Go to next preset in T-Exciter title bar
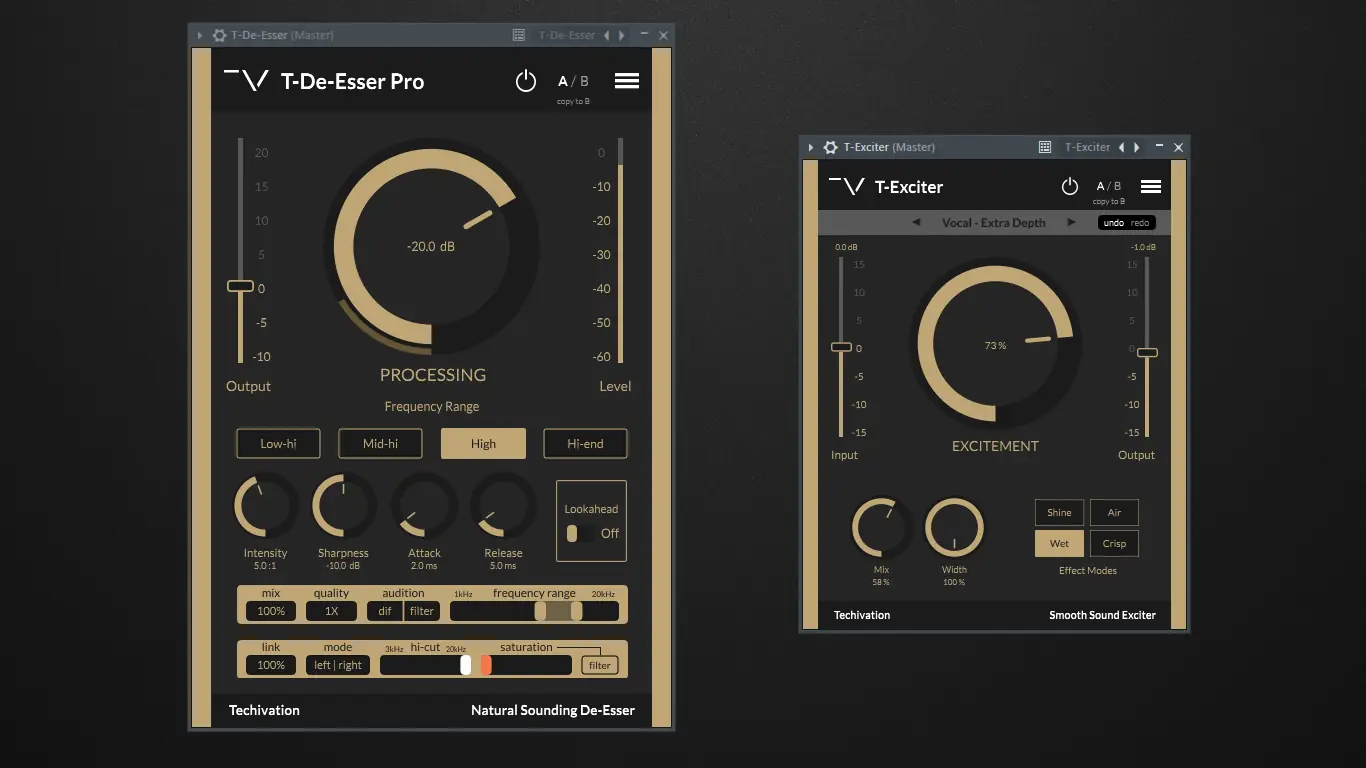 coord(1136,147)
